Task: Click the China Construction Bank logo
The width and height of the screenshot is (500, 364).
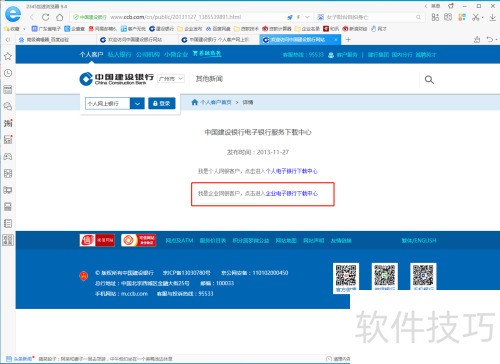Action: [x=116, y=79]
